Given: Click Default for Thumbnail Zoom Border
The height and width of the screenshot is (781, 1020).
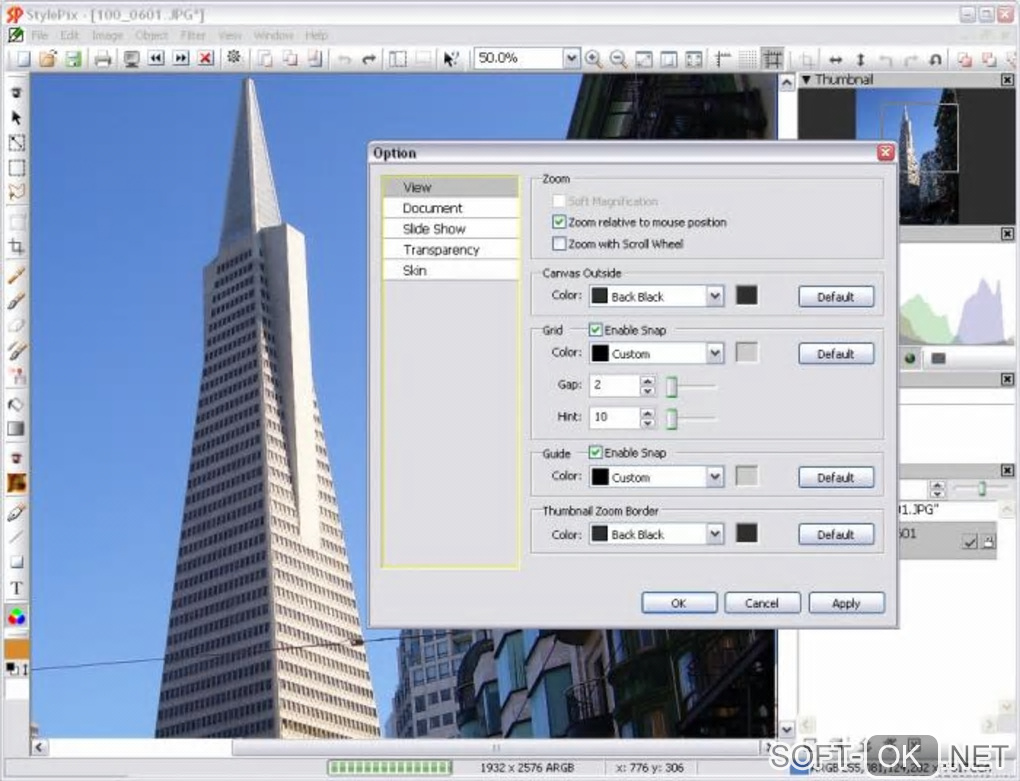Looking at the screenshot, I should coord(836,535).
